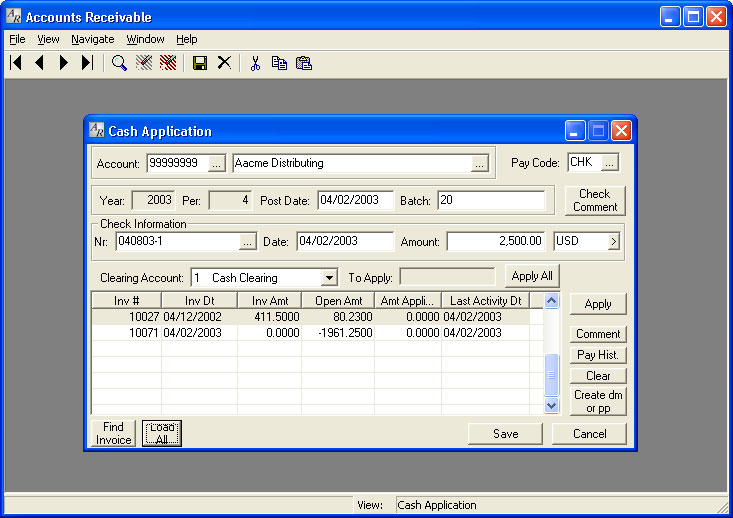This screenshot has width=733, height=518.
Task: Click the red hatched filter icon
Action: [x=168, y=63]
